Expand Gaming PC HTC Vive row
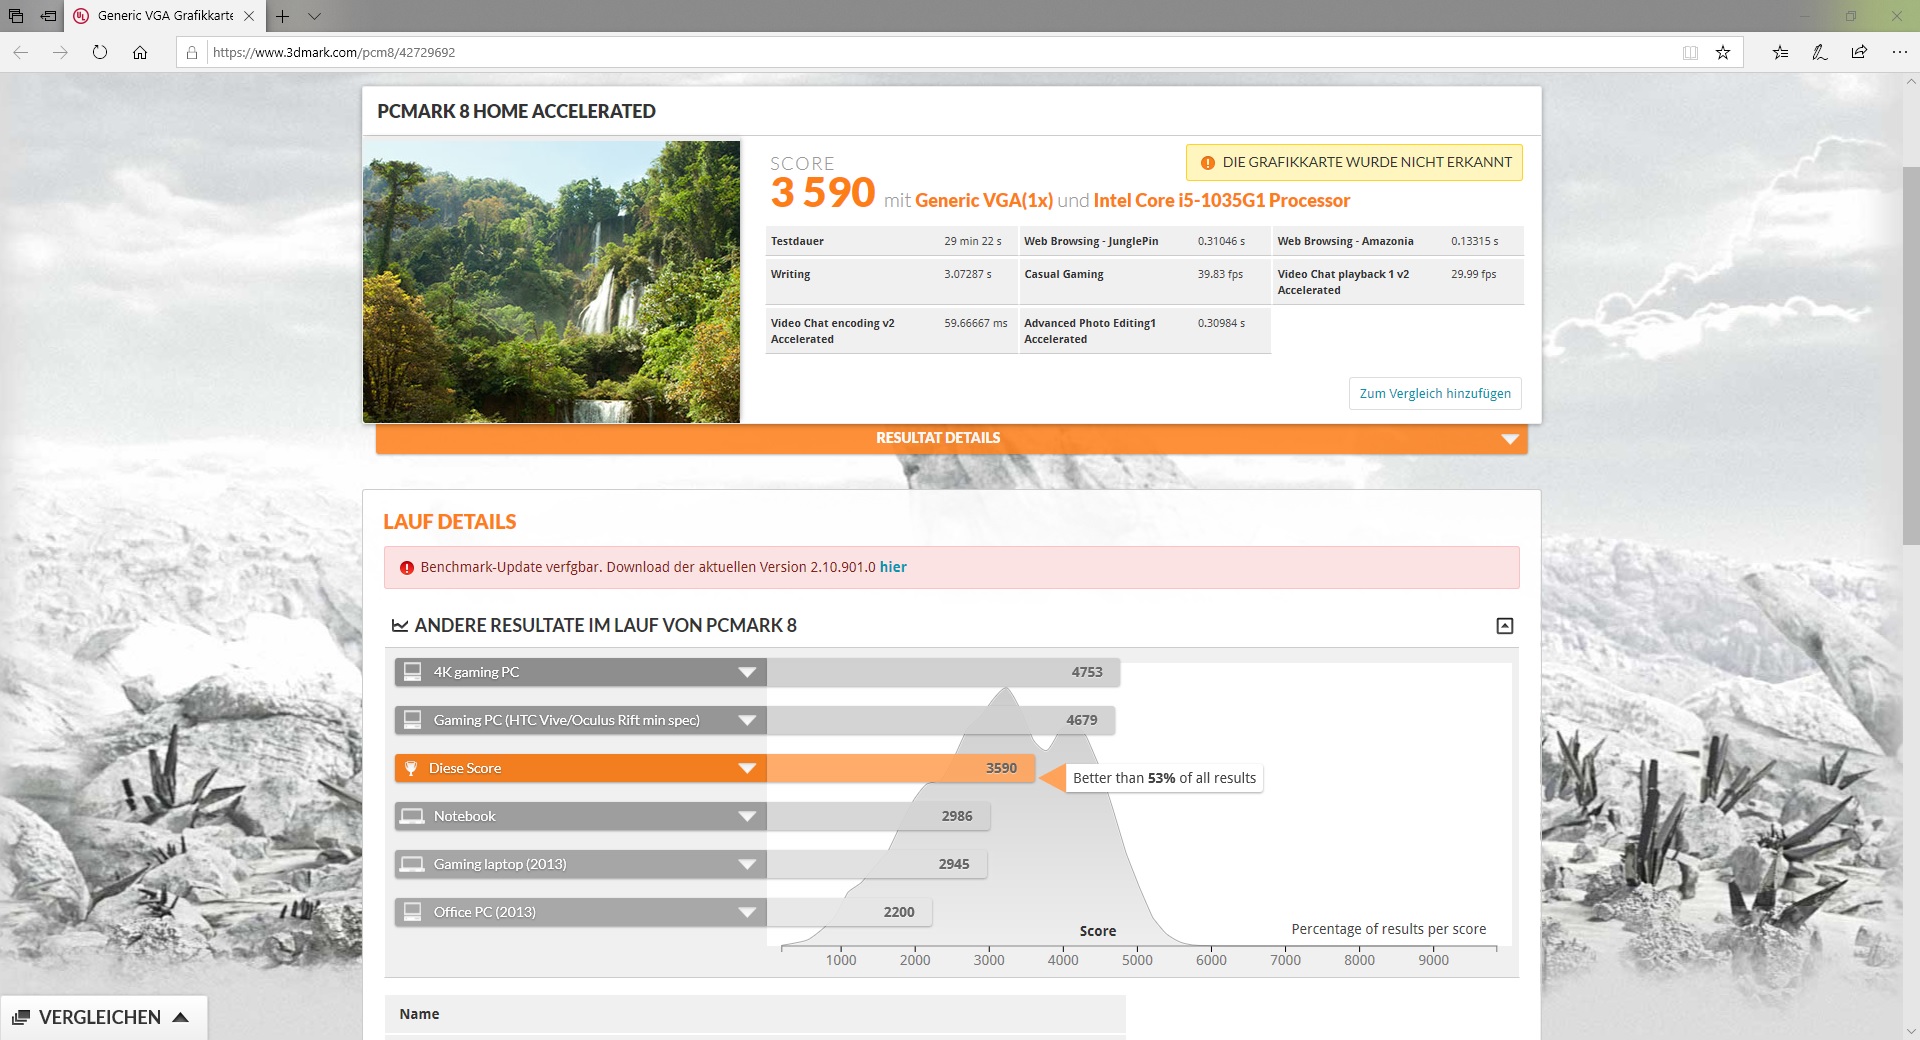 [x=746, y=720]
